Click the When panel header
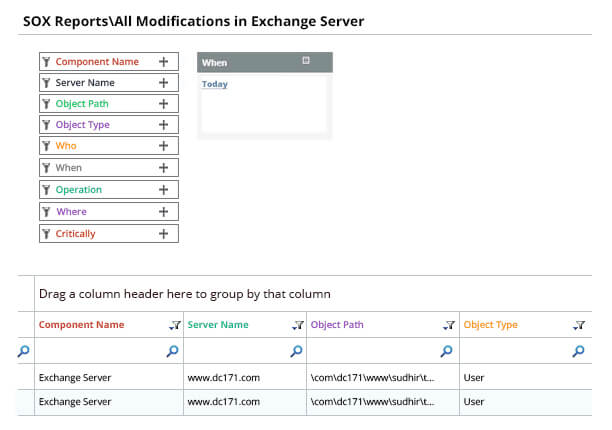Viewport: 612px width, 430px height. (265, 62)
